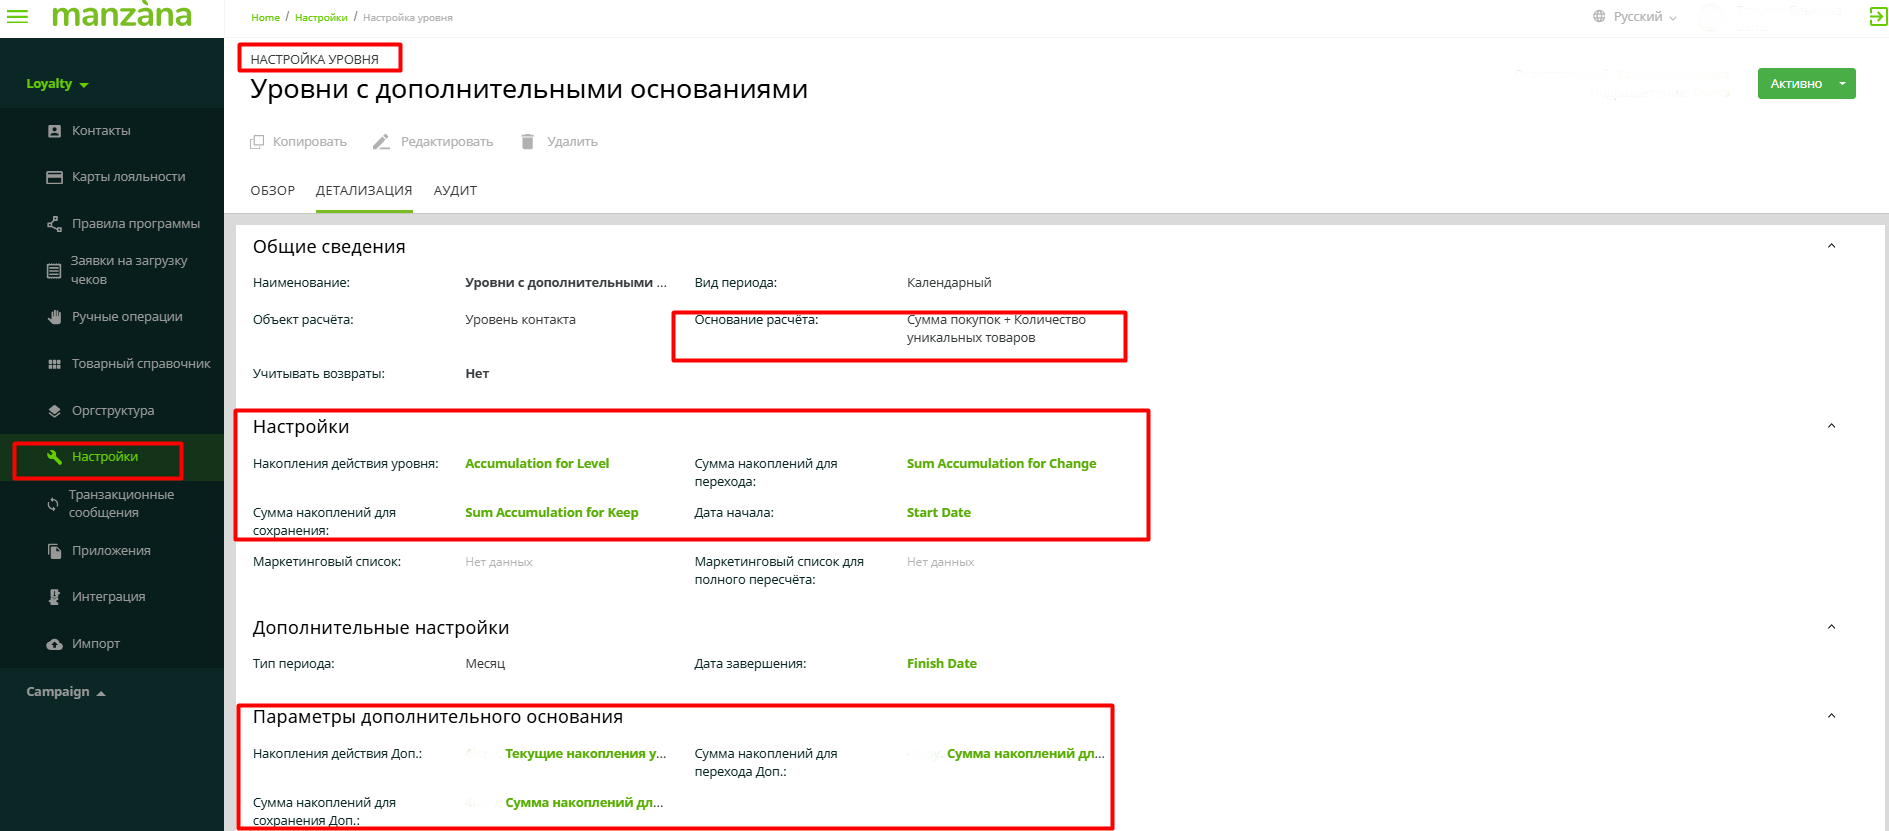Click the Товарный справочник grid icon

click(55, 364)
